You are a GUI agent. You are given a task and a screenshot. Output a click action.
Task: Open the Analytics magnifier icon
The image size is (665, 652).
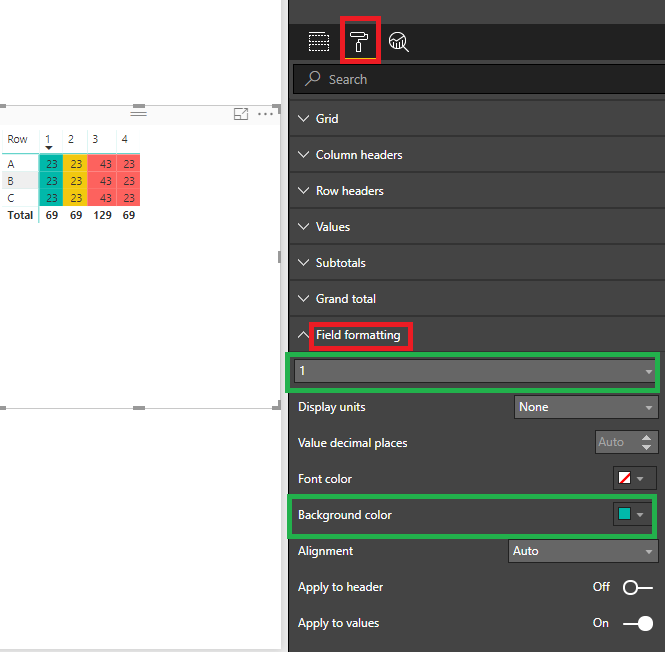click(399, 42)
